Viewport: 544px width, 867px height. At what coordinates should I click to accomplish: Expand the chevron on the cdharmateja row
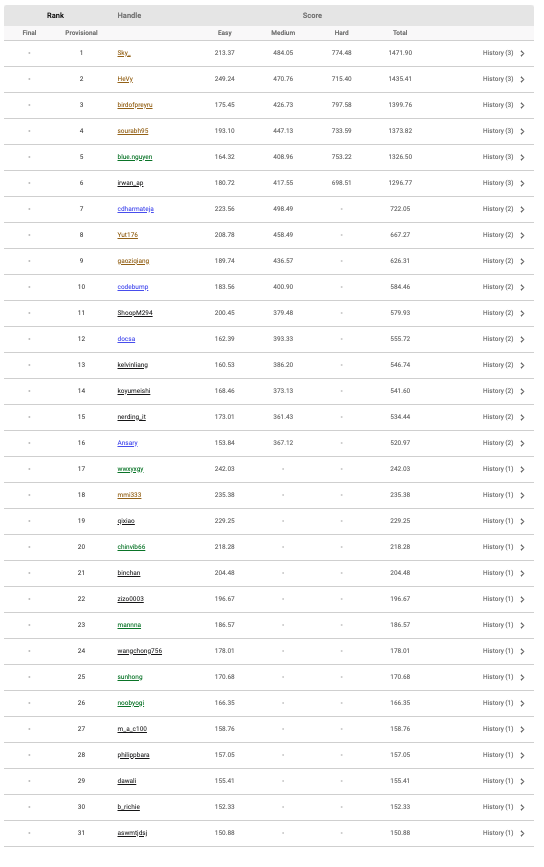pyautogui.click(x=522, y=210)
